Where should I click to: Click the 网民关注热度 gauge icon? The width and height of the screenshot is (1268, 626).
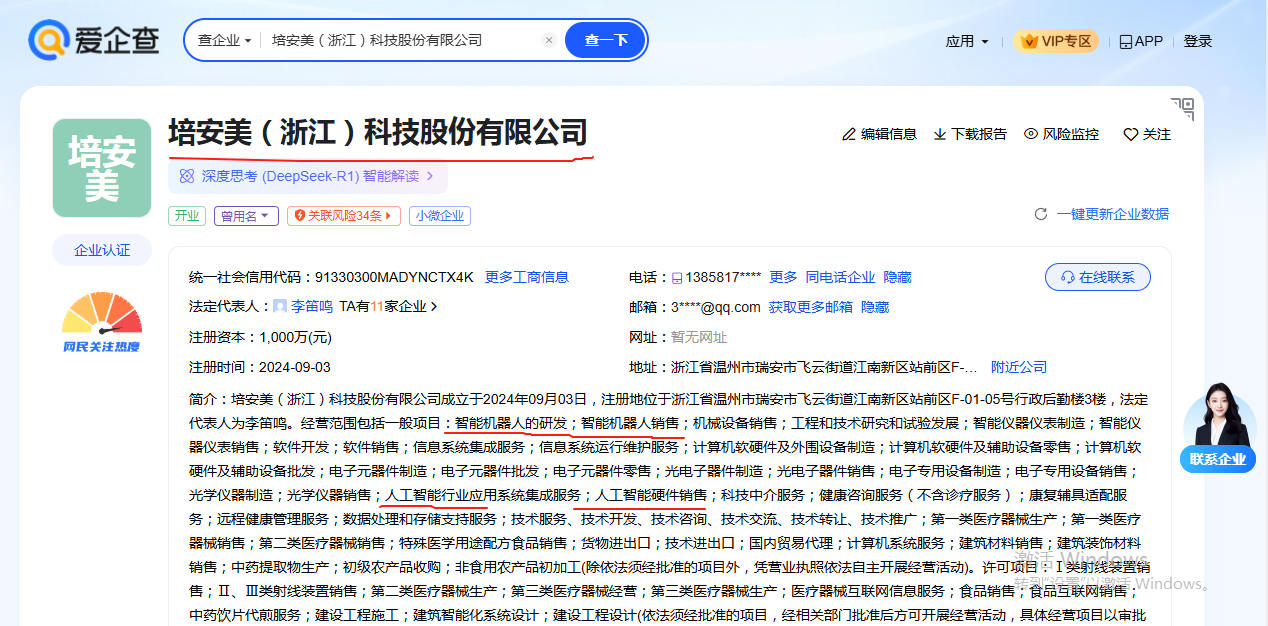coord(102,322)
